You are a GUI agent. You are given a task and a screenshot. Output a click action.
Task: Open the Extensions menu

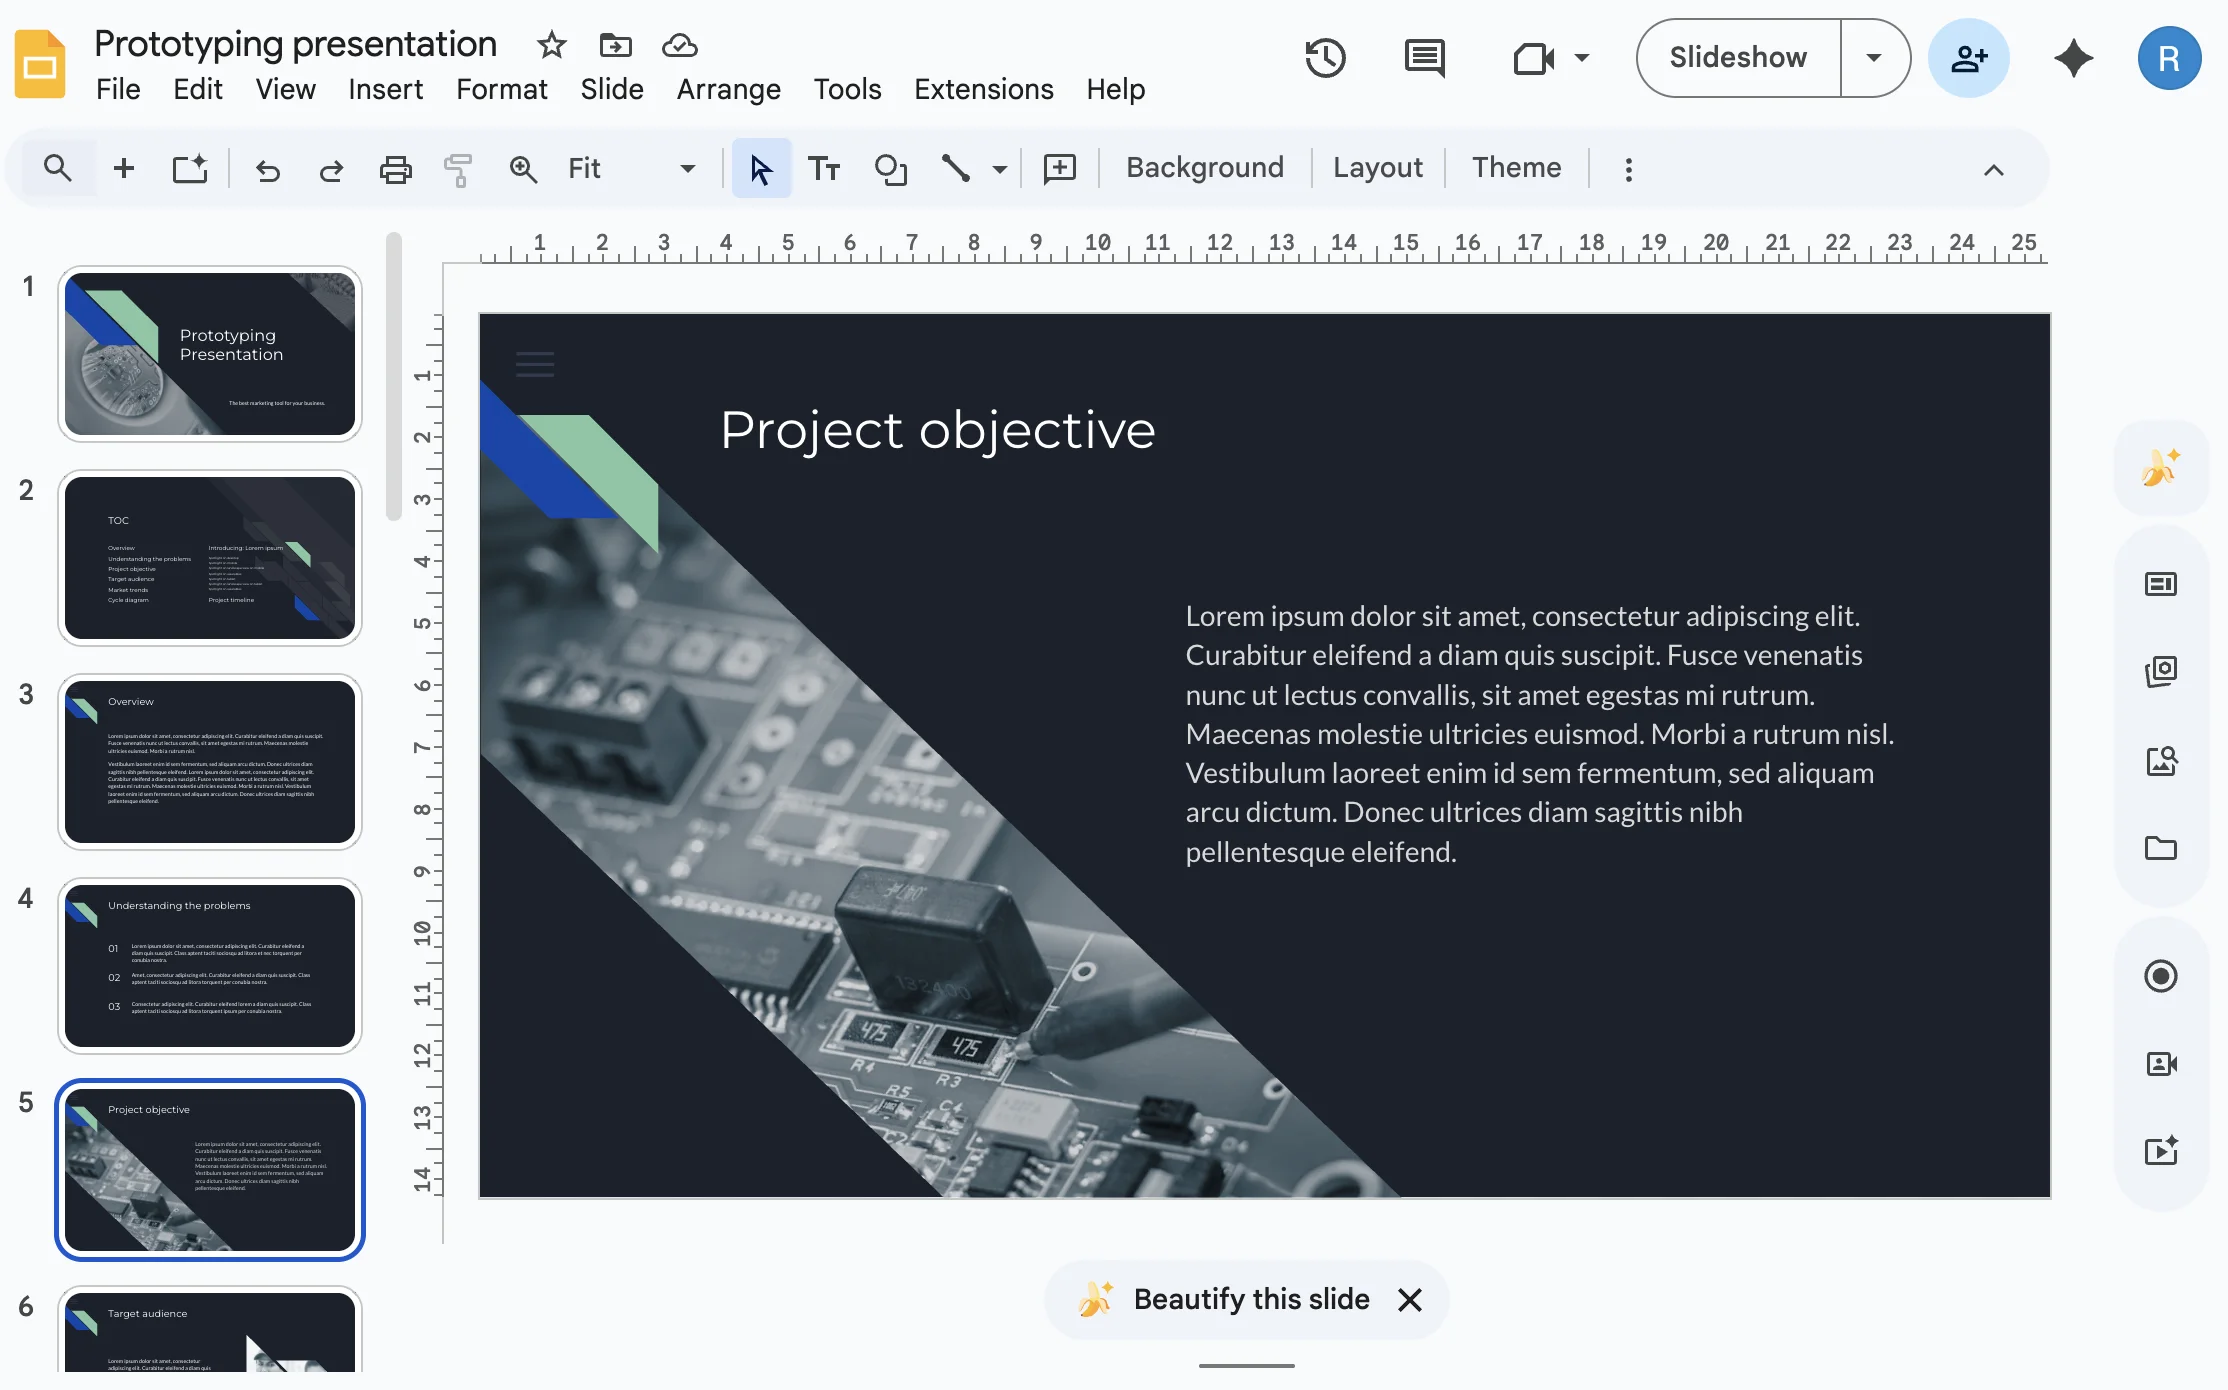pos(983,90)
